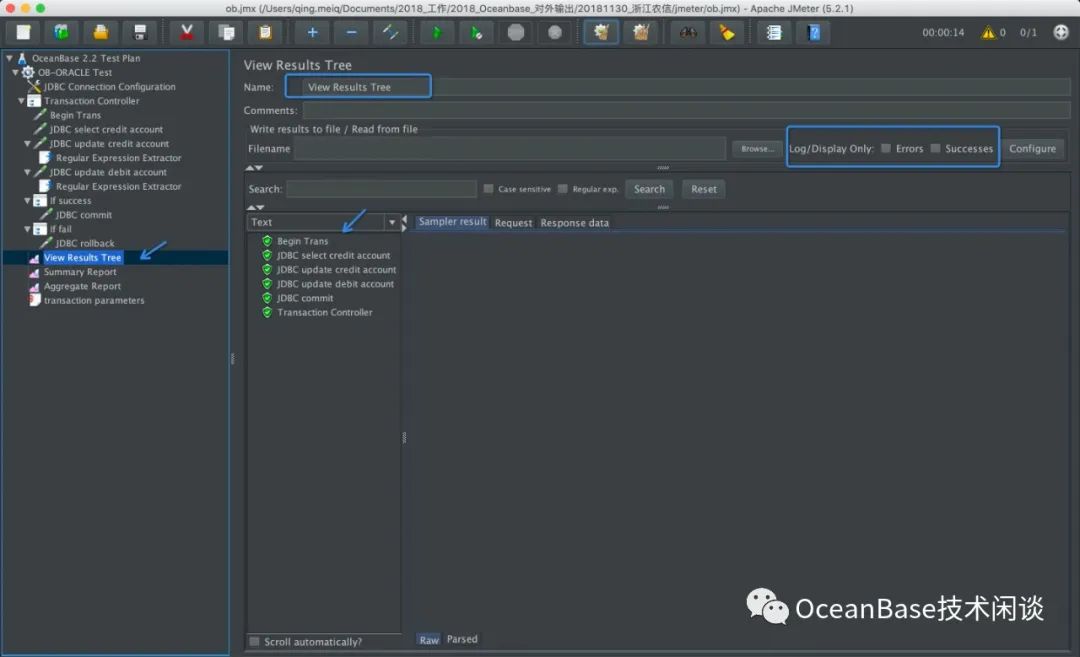Screen dimensions: 1080x657
Task: Open the Search binoculars icon
Action: [x=687, y=32]
